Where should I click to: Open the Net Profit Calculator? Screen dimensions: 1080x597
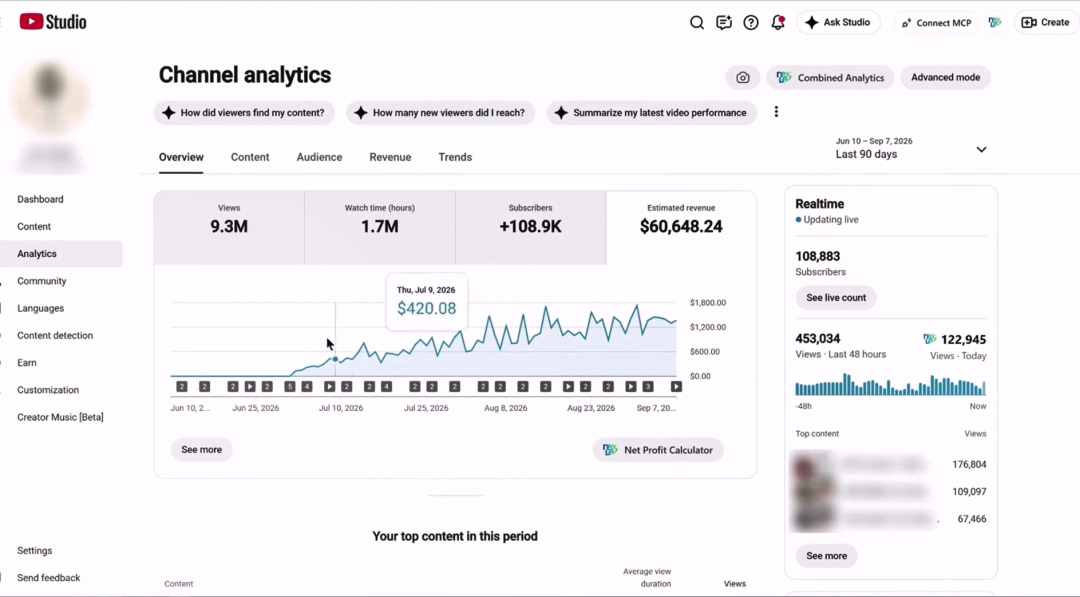[x=658, y=450]
